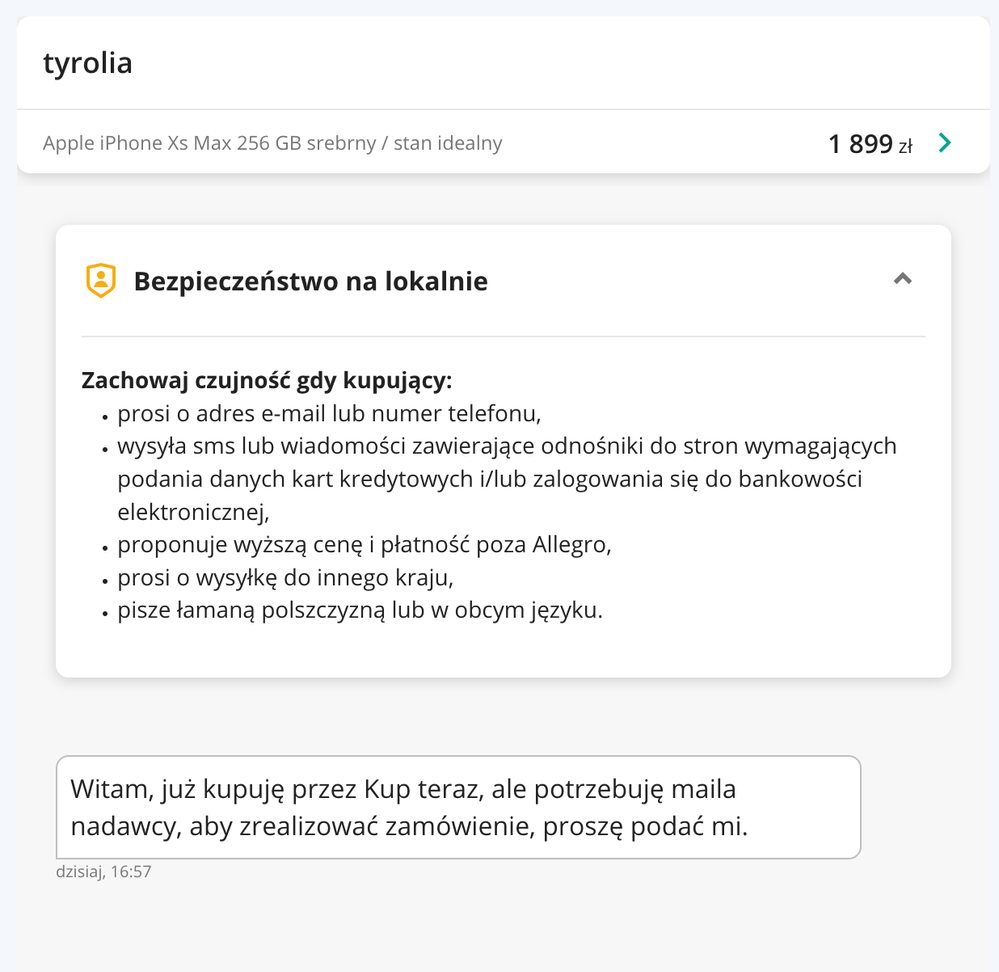The height and width of the screenshot is (972, 999).
Task: Click the zł currency label by the price
Action: tap(905, 146)
